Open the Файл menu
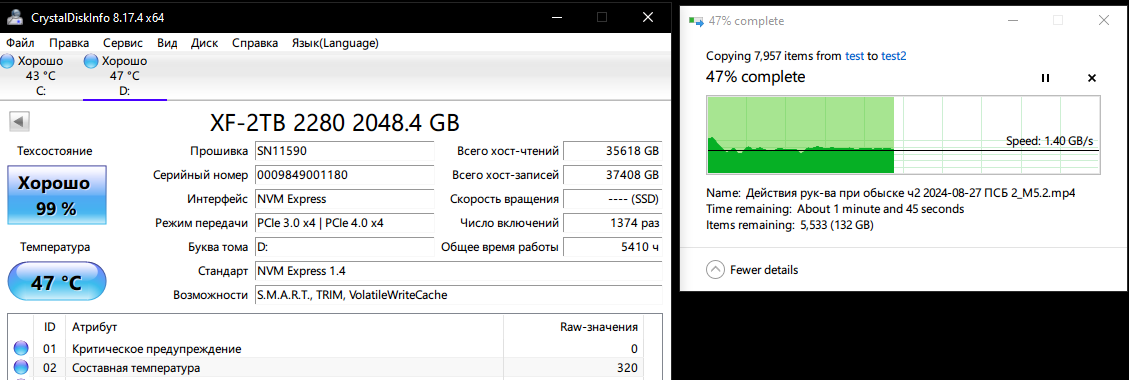 click(x=20, y=43)
